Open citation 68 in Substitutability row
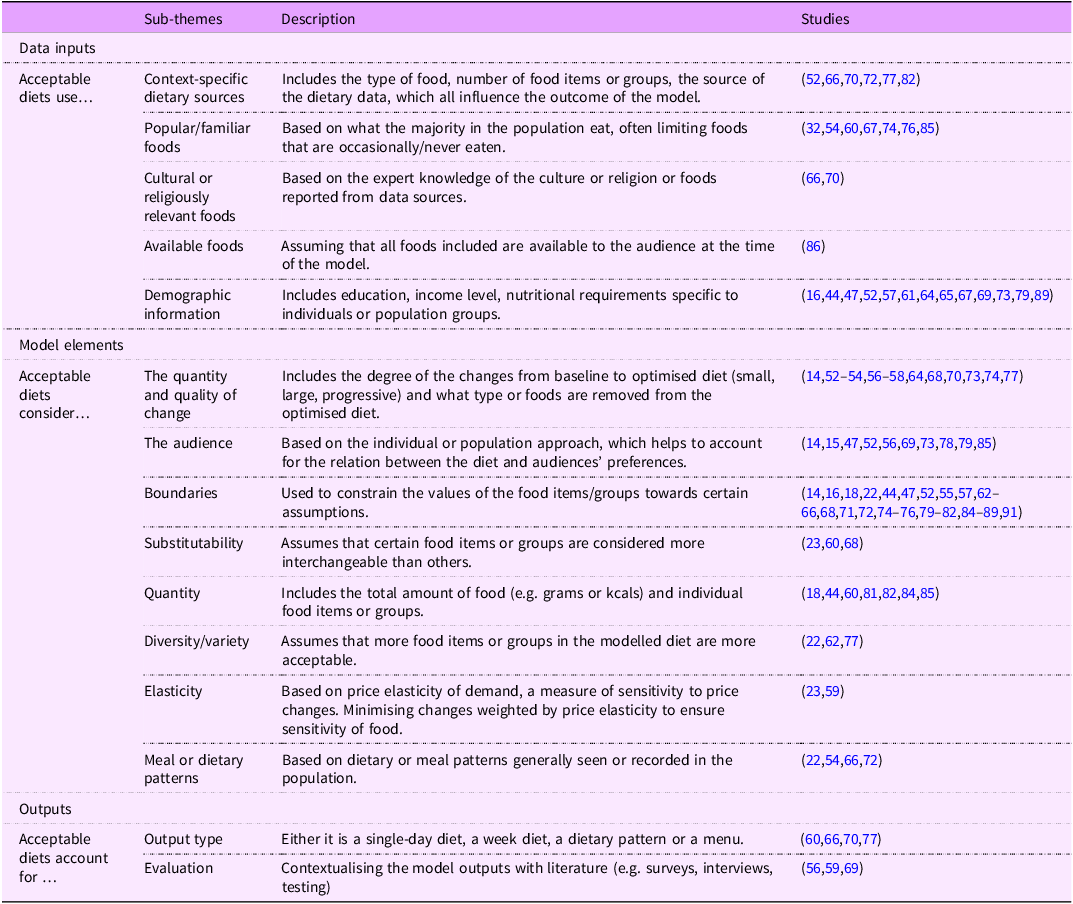The image size is (1073, 904). [851, 543]
